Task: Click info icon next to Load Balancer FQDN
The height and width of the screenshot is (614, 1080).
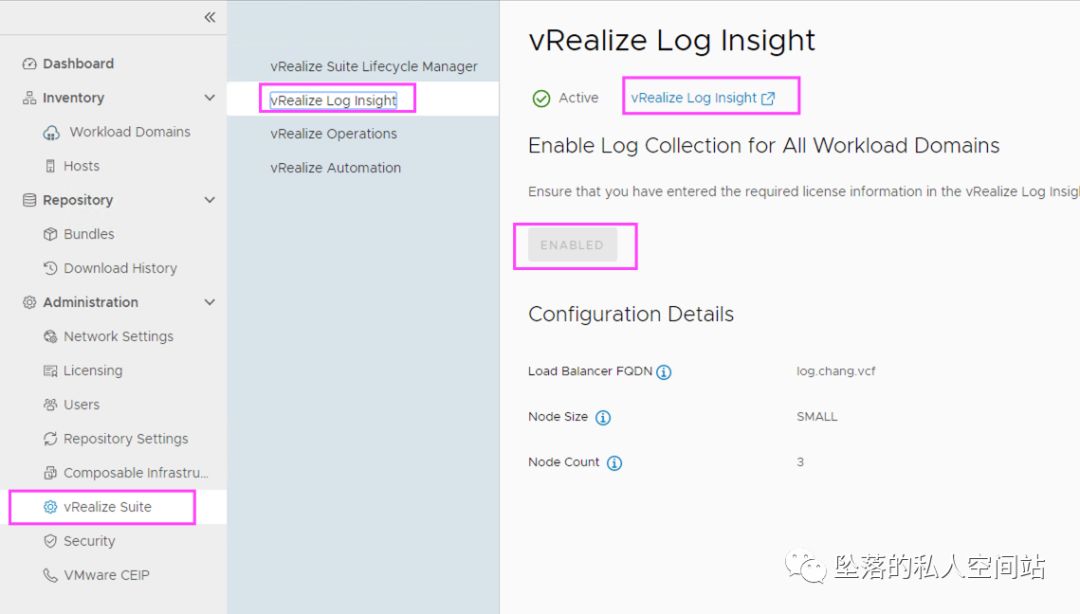Action: click(664, 372)
